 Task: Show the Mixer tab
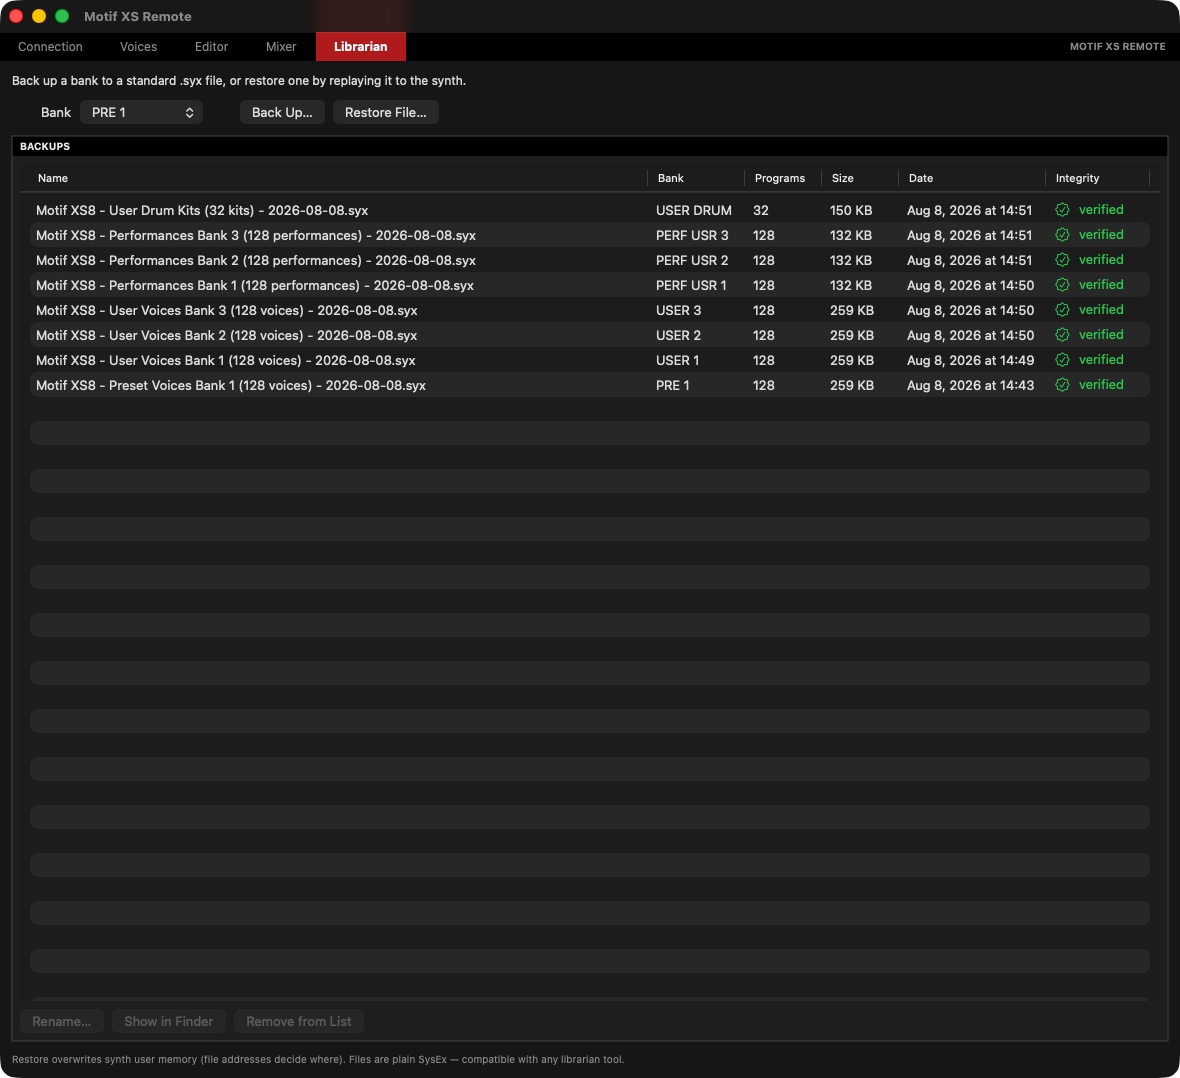[281, 47]
